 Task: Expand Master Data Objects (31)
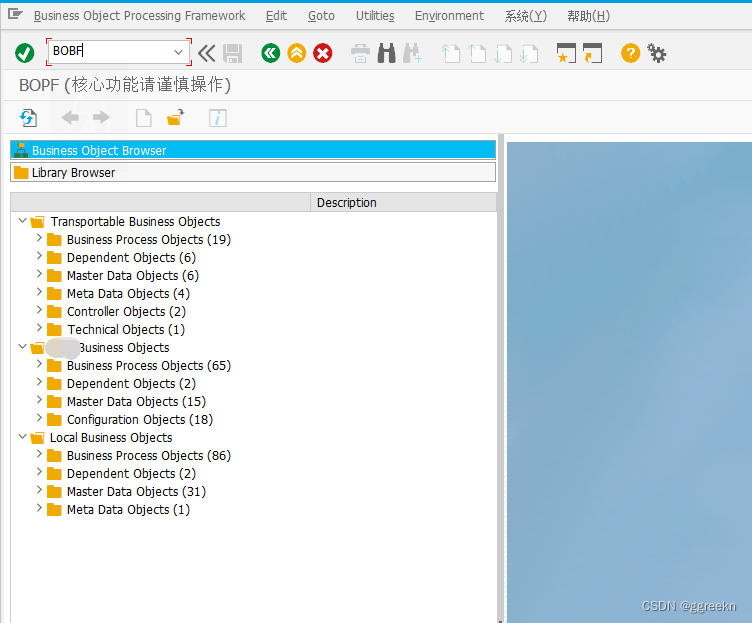[39, 491]
